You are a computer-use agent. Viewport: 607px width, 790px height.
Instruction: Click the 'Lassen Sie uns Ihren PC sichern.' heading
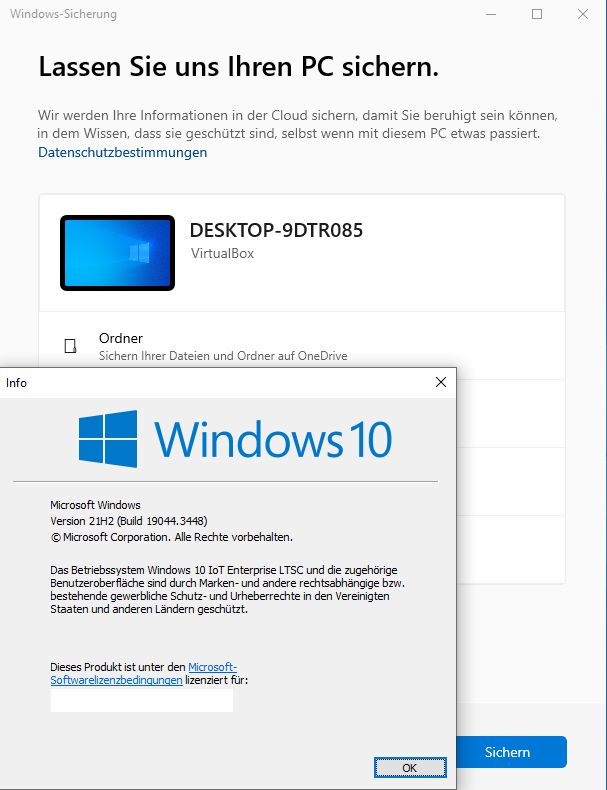click(x=239, y=67)
